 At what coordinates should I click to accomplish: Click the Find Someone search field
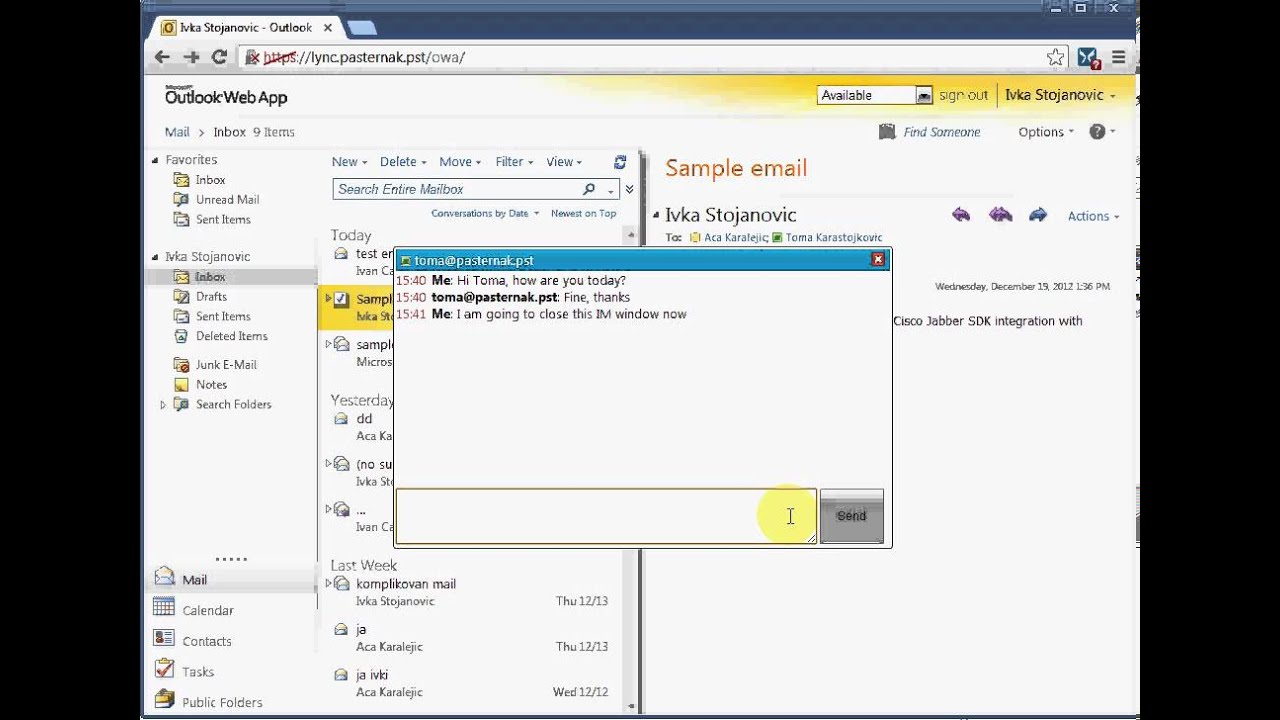click(x=942, y=132)
